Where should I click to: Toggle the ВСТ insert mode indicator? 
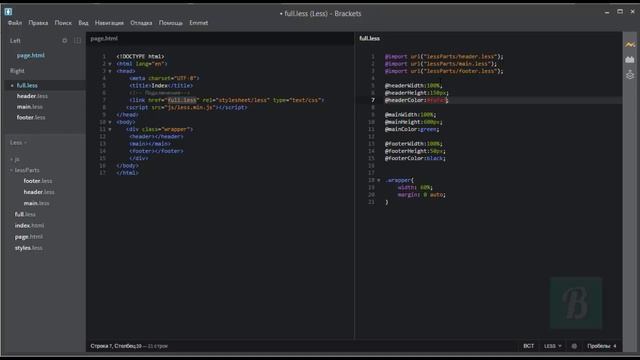(x=529, y=346)
